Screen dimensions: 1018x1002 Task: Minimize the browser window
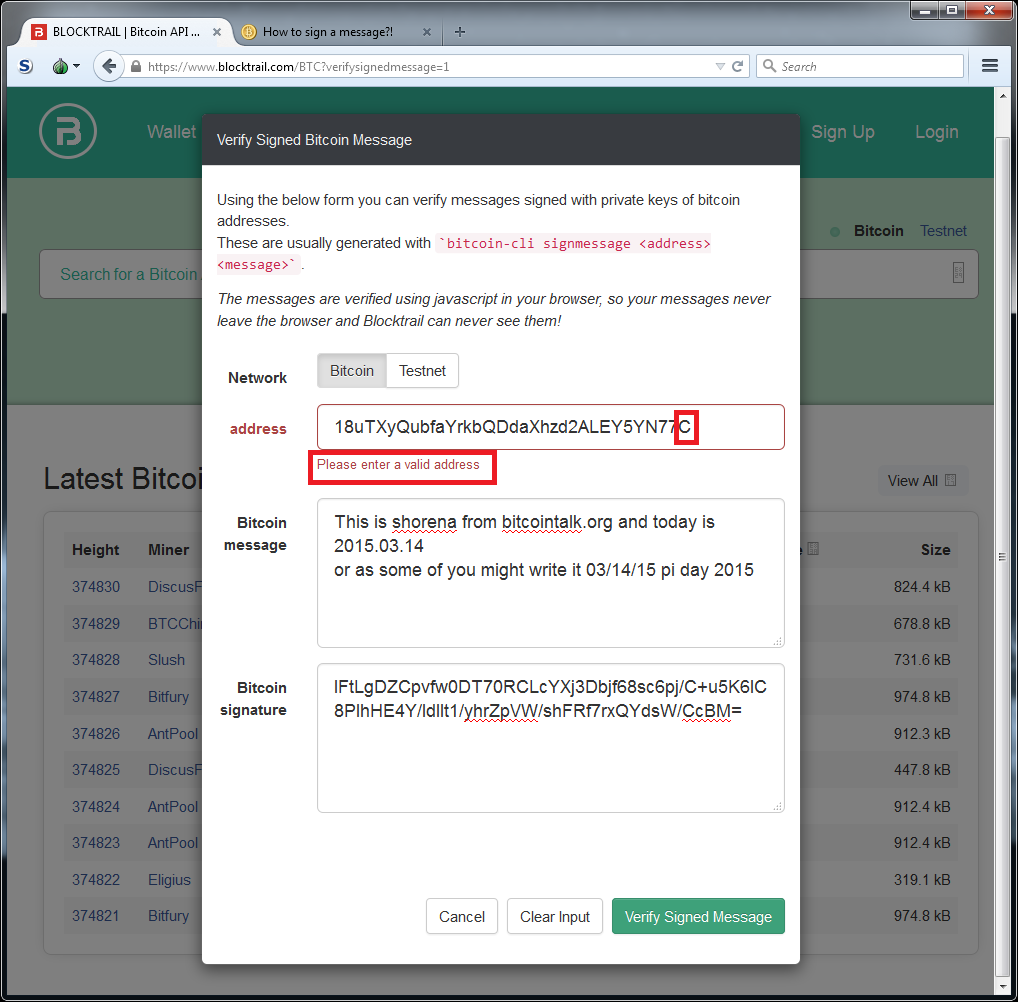[x=925, y=10]
